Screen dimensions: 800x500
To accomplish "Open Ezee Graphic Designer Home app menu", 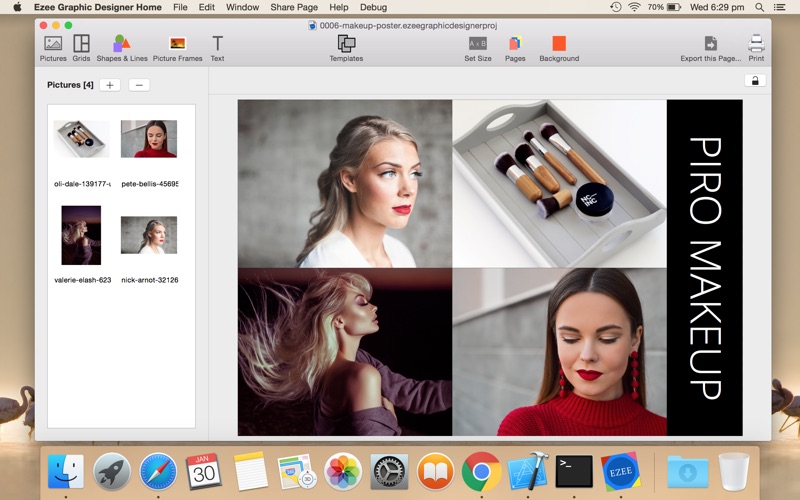I will tap(97, 7).
